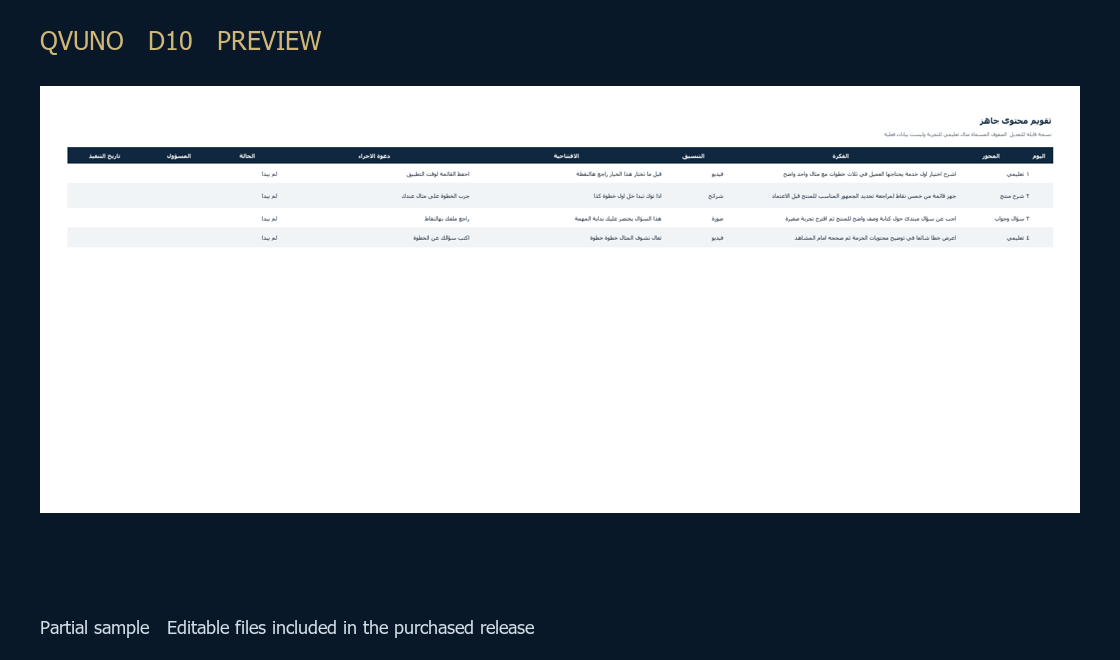Click the call-to-action cell in the day 1 row
The width and height of the screenshot is (1120, 660).
438,174
